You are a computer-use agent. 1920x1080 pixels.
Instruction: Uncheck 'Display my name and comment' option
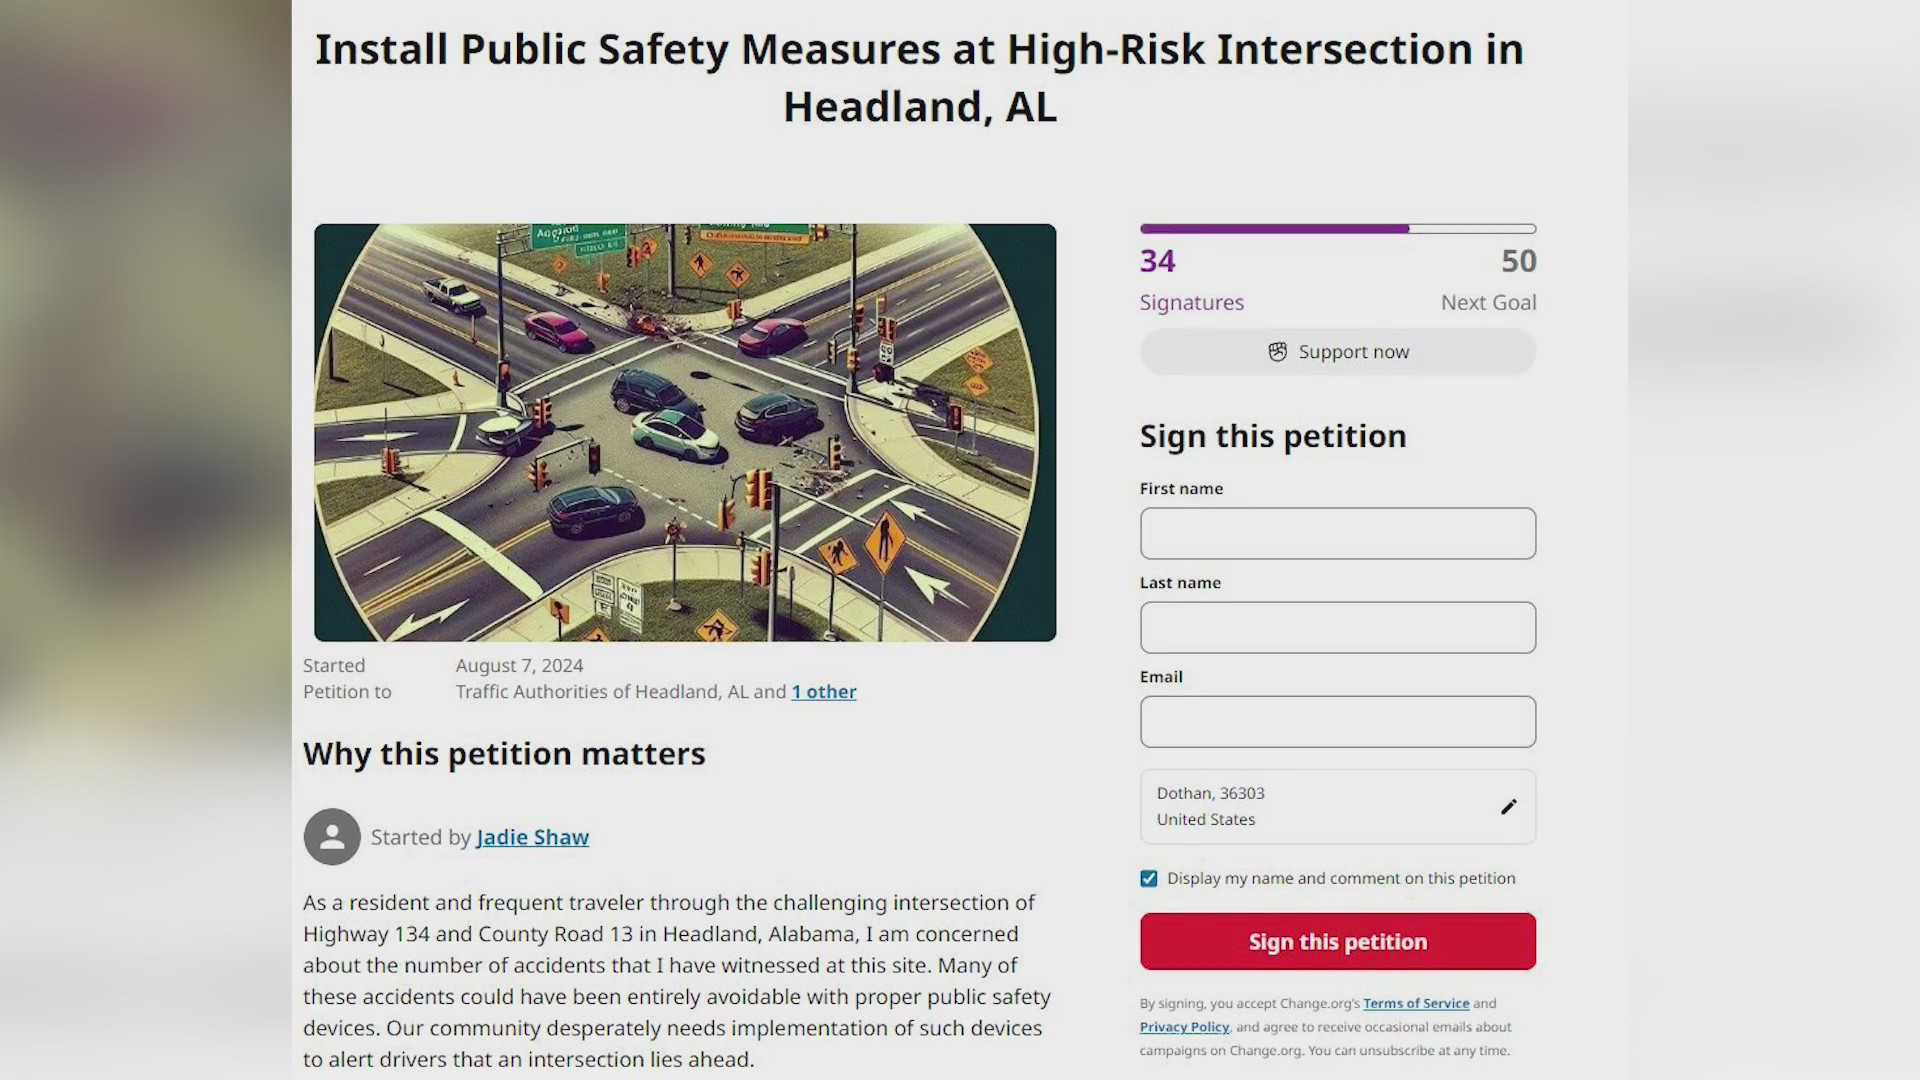pos(1148,878)
